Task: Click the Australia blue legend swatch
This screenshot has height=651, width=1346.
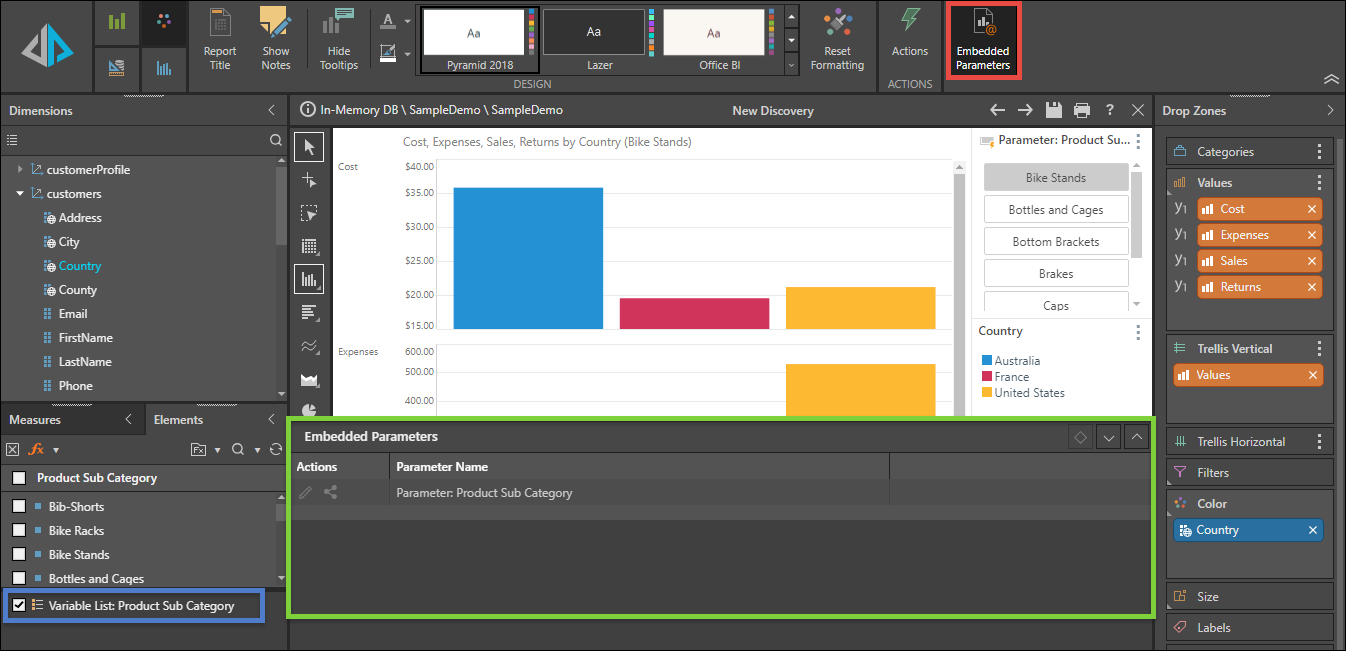Action: [x=987, y=361]
